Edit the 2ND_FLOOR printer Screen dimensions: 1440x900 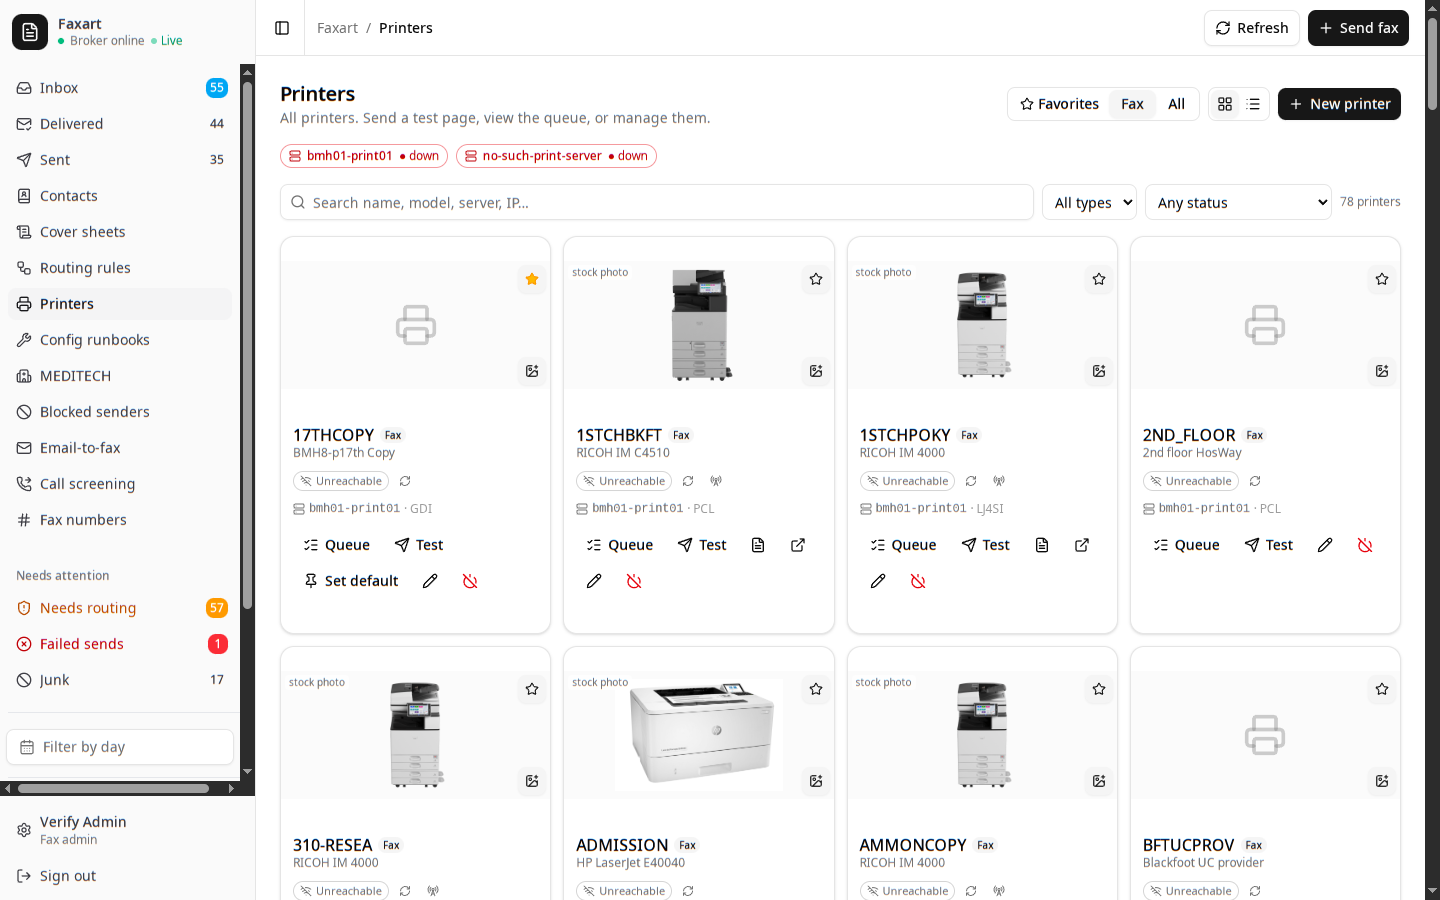(x=1325, y=545)
